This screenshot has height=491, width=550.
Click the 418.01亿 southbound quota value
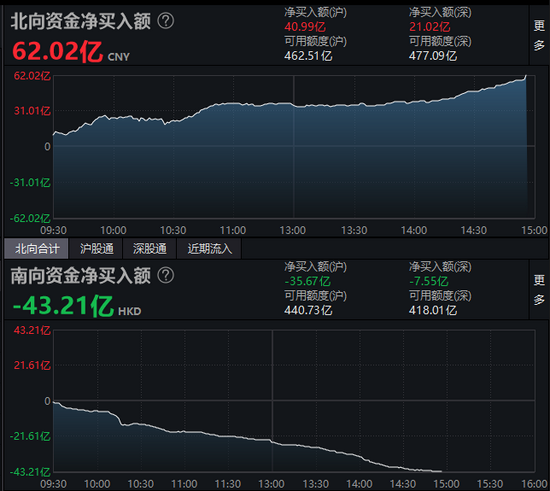click(433, 310)
